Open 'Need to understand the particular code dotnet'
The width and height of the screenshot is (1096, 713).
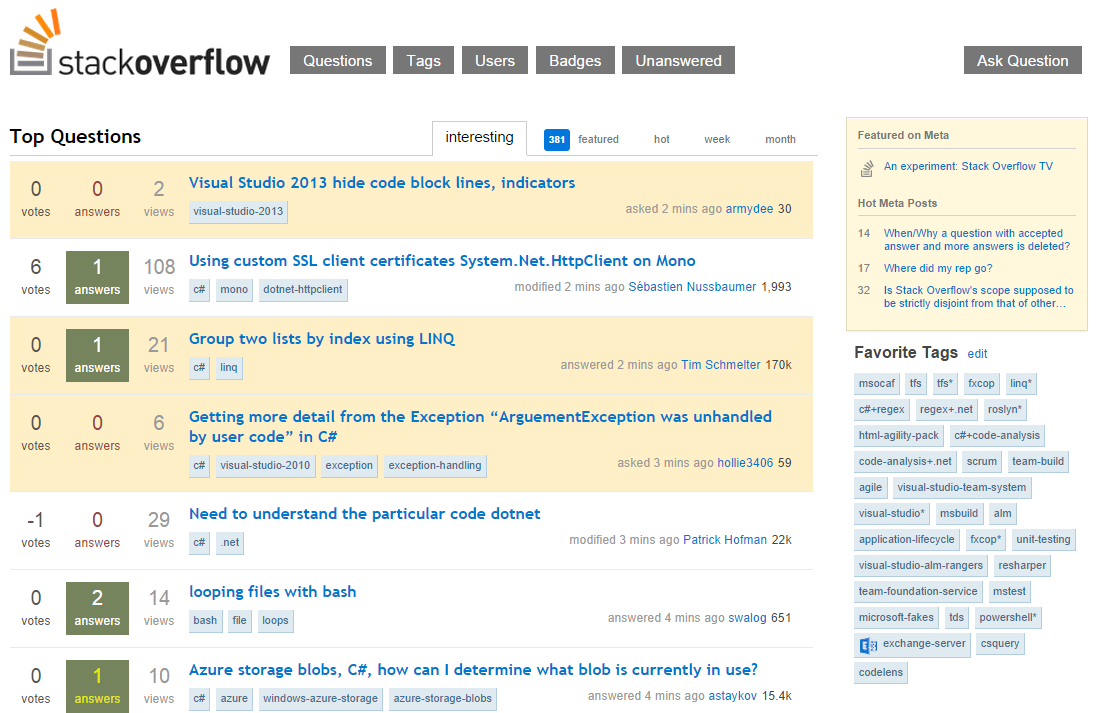click(x=364, y=514)
